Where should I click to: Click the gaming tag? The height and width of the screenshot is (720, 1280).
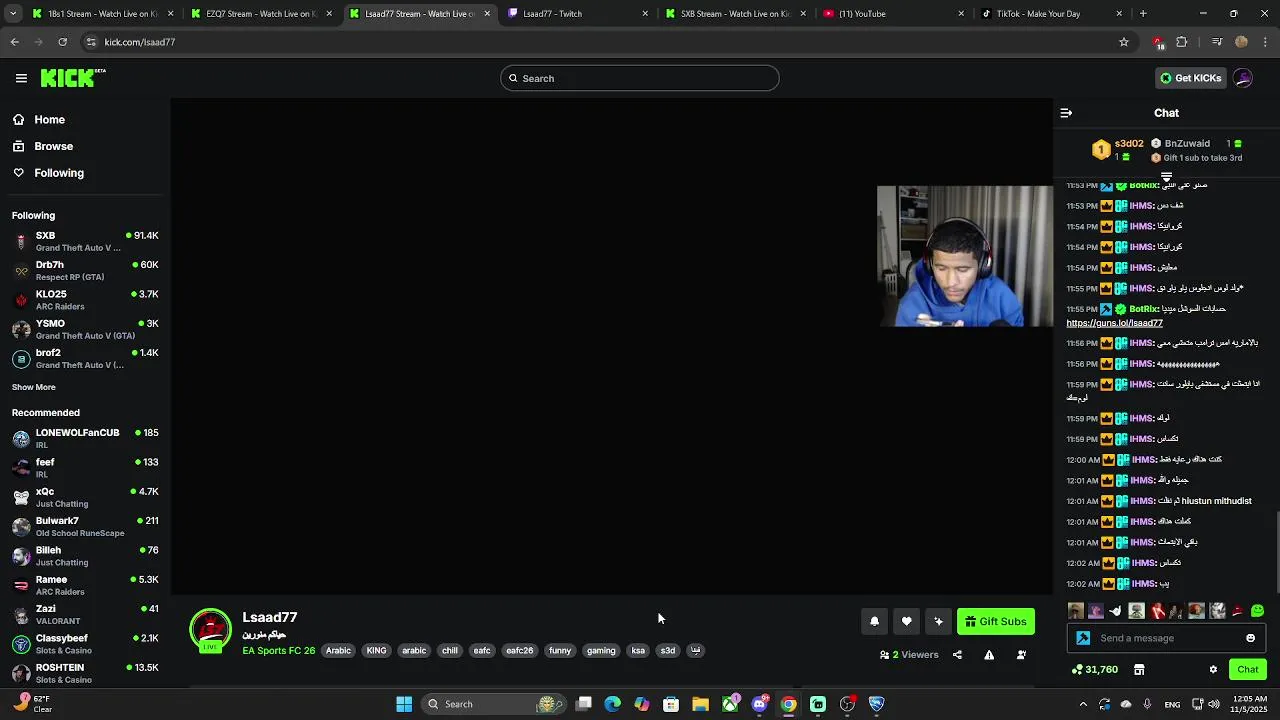(601, 651)
